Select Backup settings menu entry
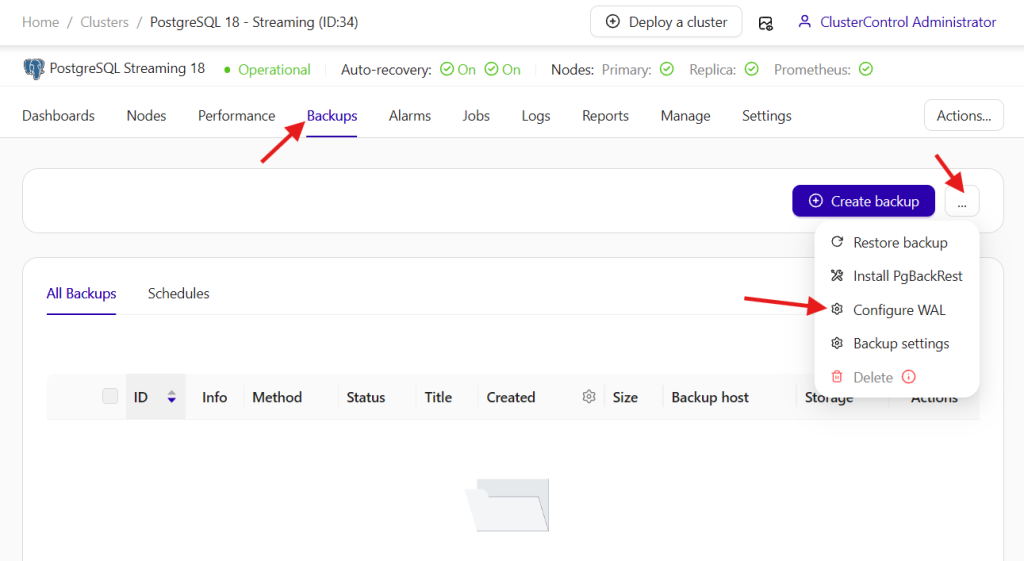The width and height of the screenshot is (1024, 561). click(x=897, y=344)
